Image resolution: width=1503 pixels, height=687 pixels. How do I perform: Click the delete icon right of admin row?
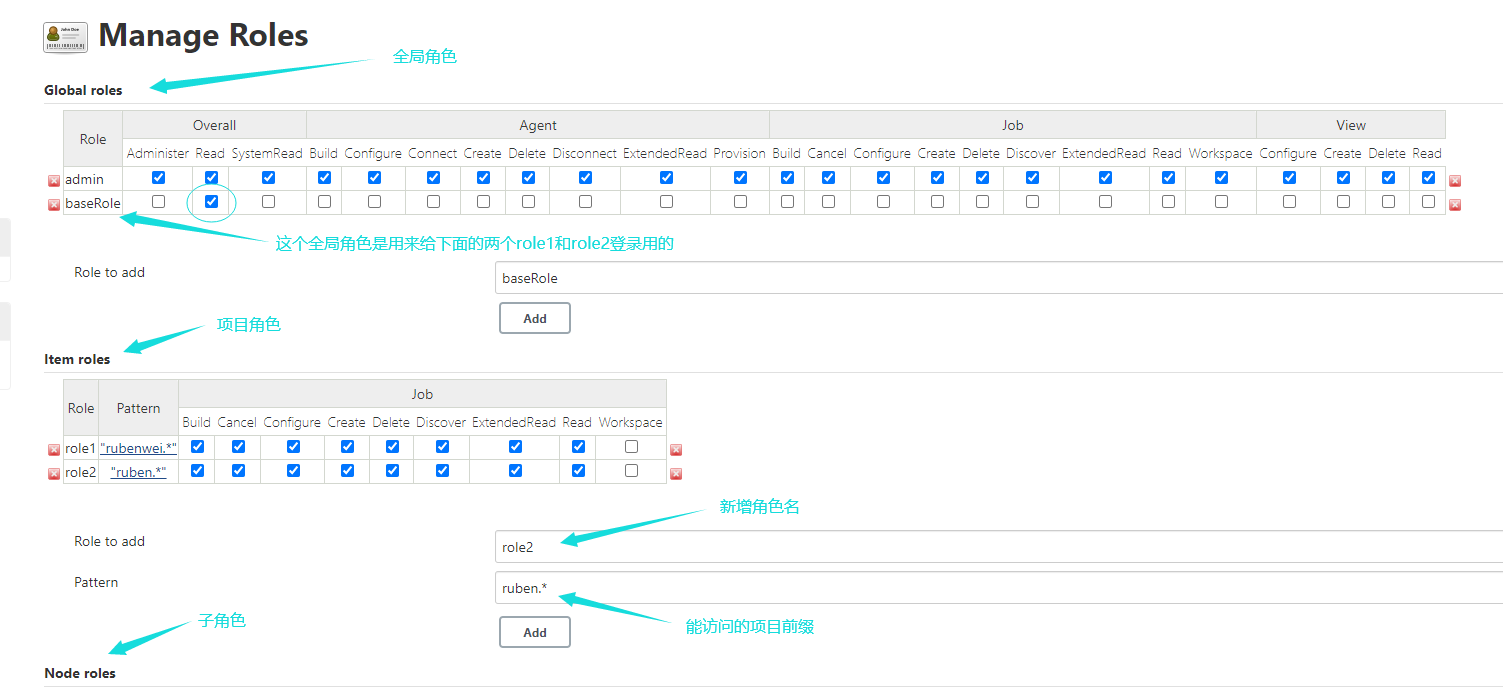pos(1455,181)
